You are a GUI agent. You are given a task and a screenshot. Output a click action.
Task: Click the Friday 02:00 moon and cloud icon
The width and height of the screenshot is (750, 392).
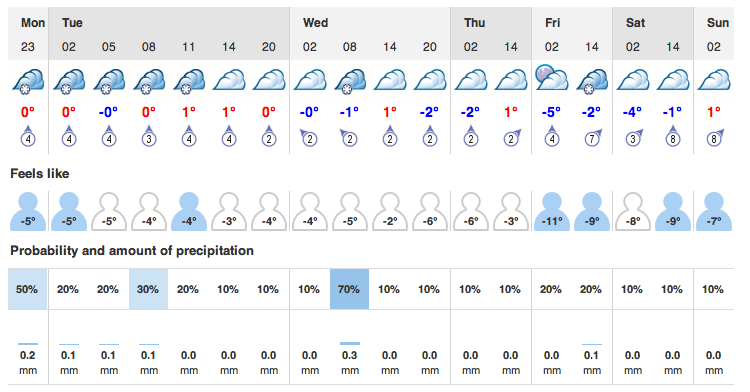tap(551, 78)
